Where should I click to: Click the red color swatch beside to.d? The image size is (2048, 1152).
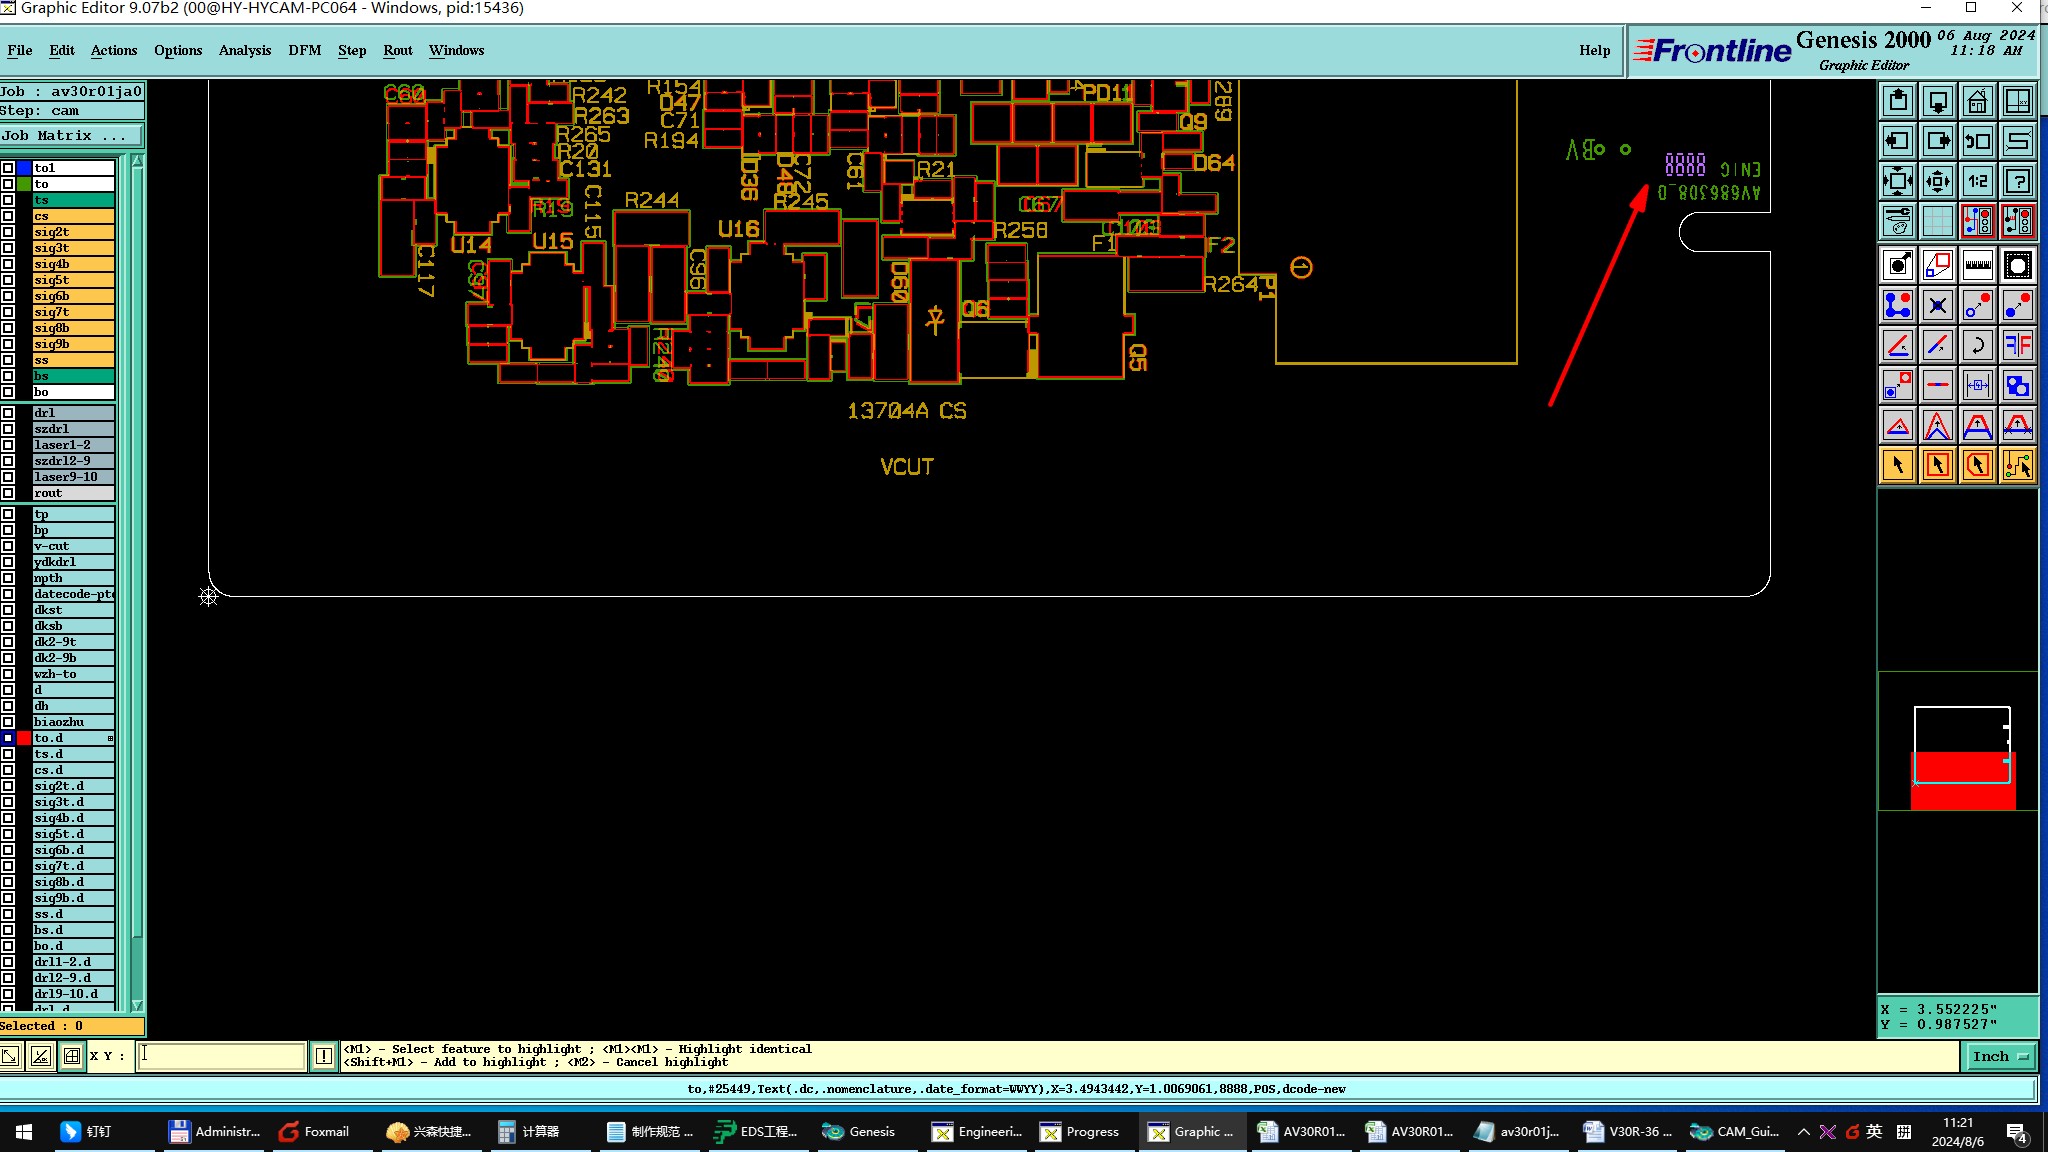(24, 738)
